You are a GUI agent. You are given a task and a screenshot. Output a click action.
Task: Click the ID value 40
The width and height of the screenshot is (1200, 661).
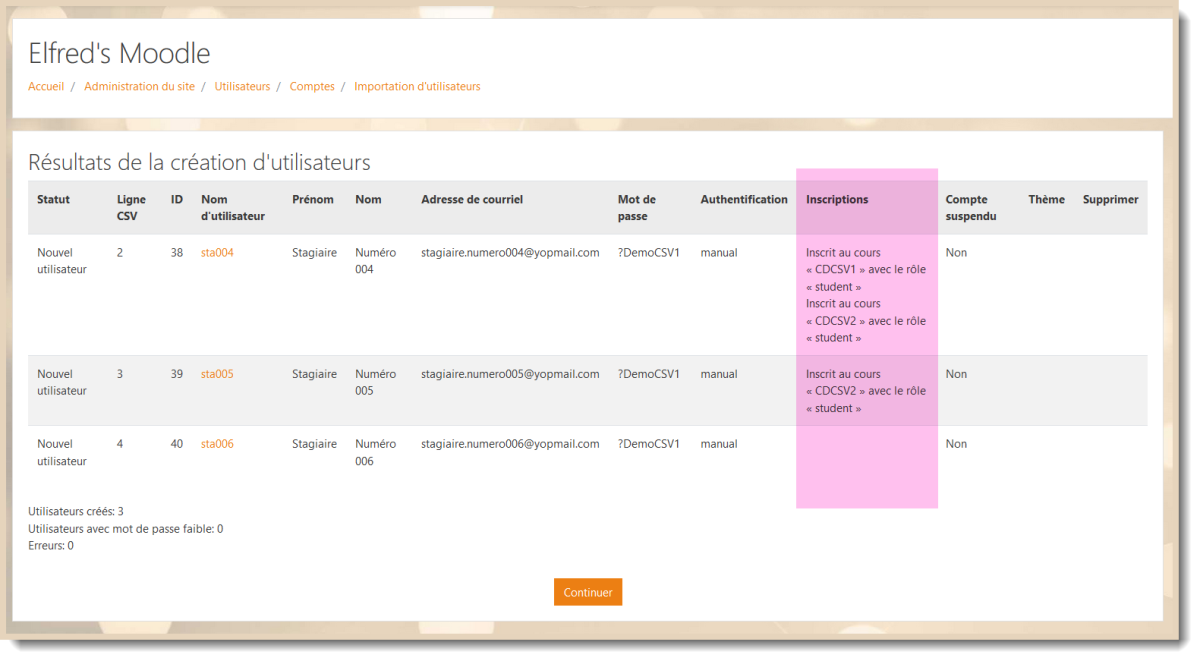[177, 444]
